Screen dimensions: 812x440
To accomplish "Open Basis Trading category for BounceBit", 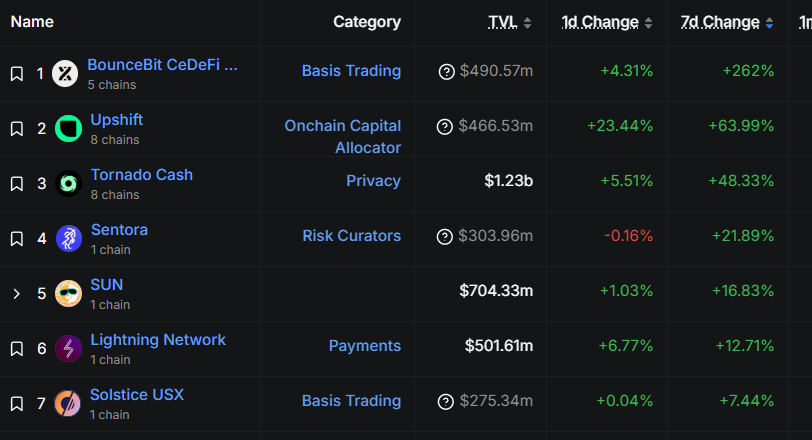I will pos(351,71).
